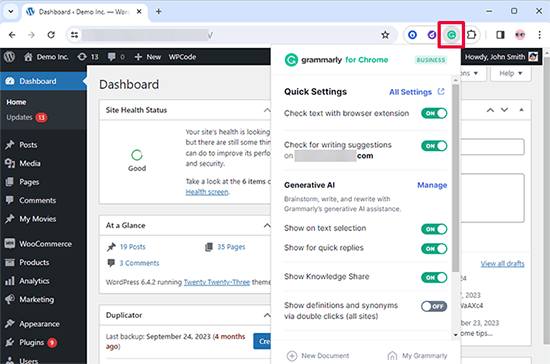The height and width of the screenshot is (364, 550).
Task: Collapse the Duplicator panel
Action: pos(267,315)
